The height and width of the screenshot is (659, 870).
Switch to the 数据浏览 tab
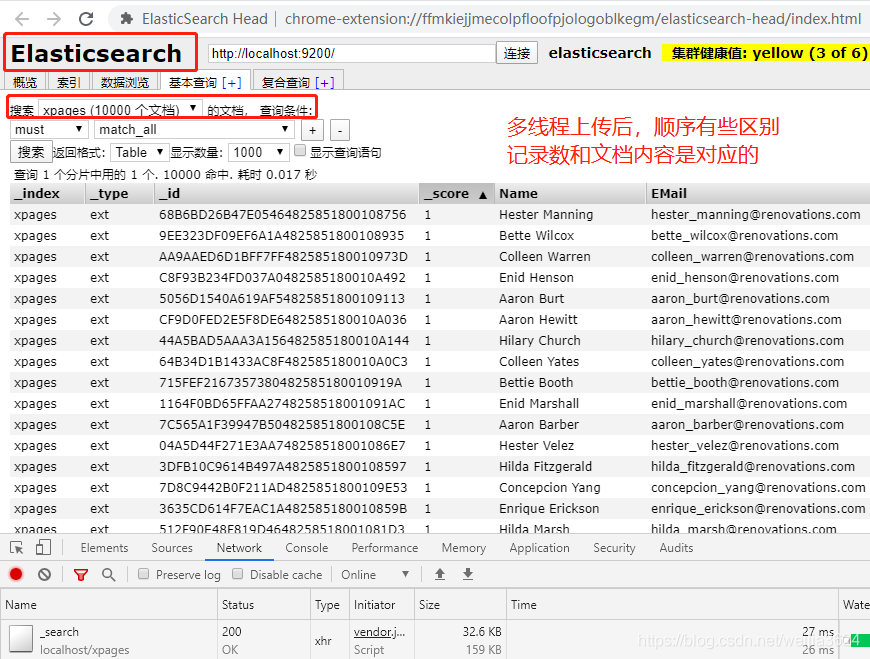tap(125, 83)
